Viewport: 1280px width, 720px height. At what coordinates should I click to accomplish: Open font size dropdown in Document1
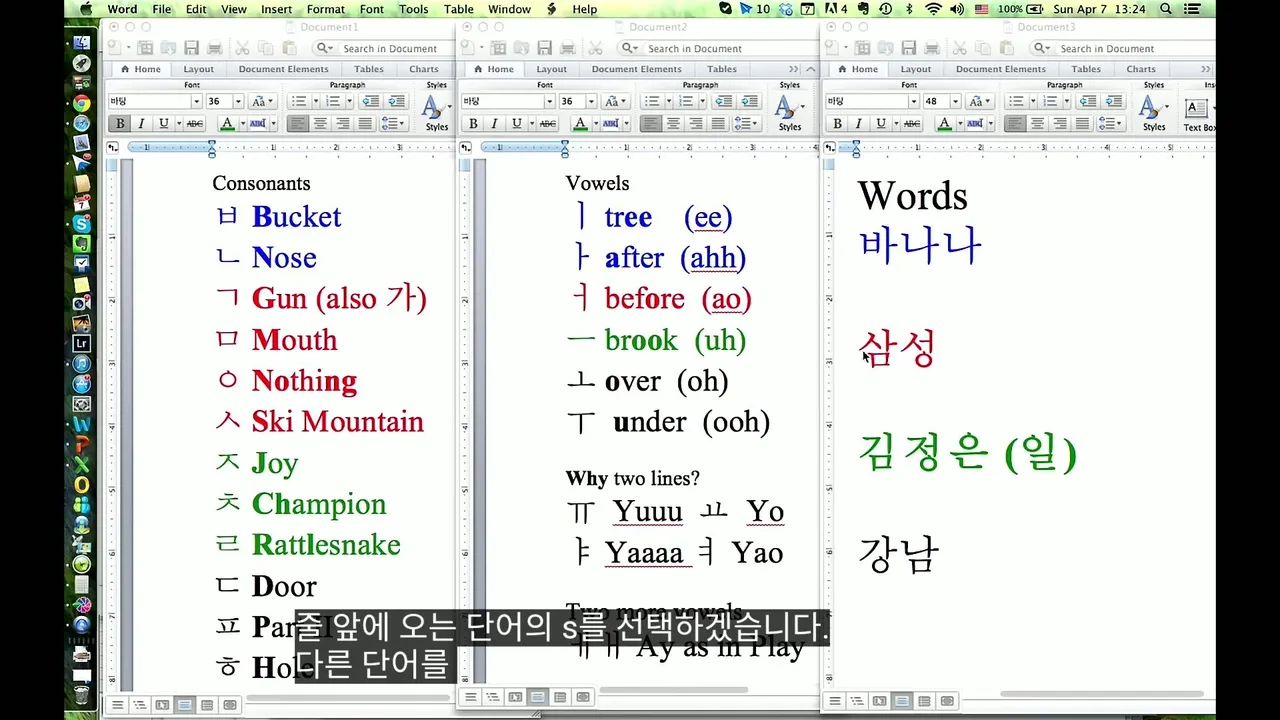238,101
